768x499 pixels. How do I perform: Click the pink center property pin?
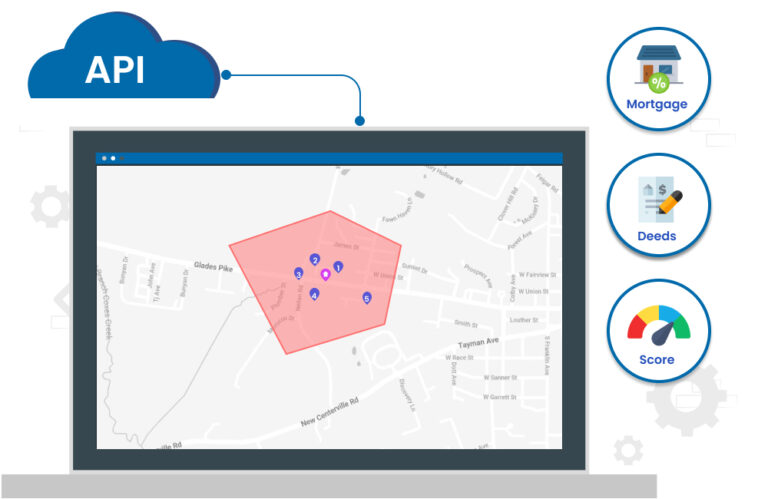coord(325,274)
